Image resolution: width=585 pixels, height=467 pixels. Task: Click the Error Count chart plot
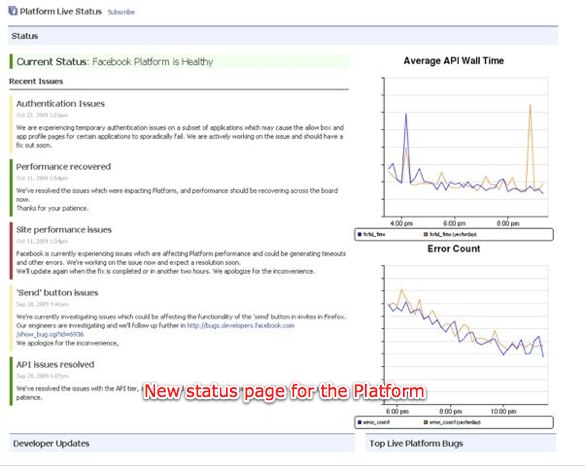pyautogui.click(x=466, y=335)
